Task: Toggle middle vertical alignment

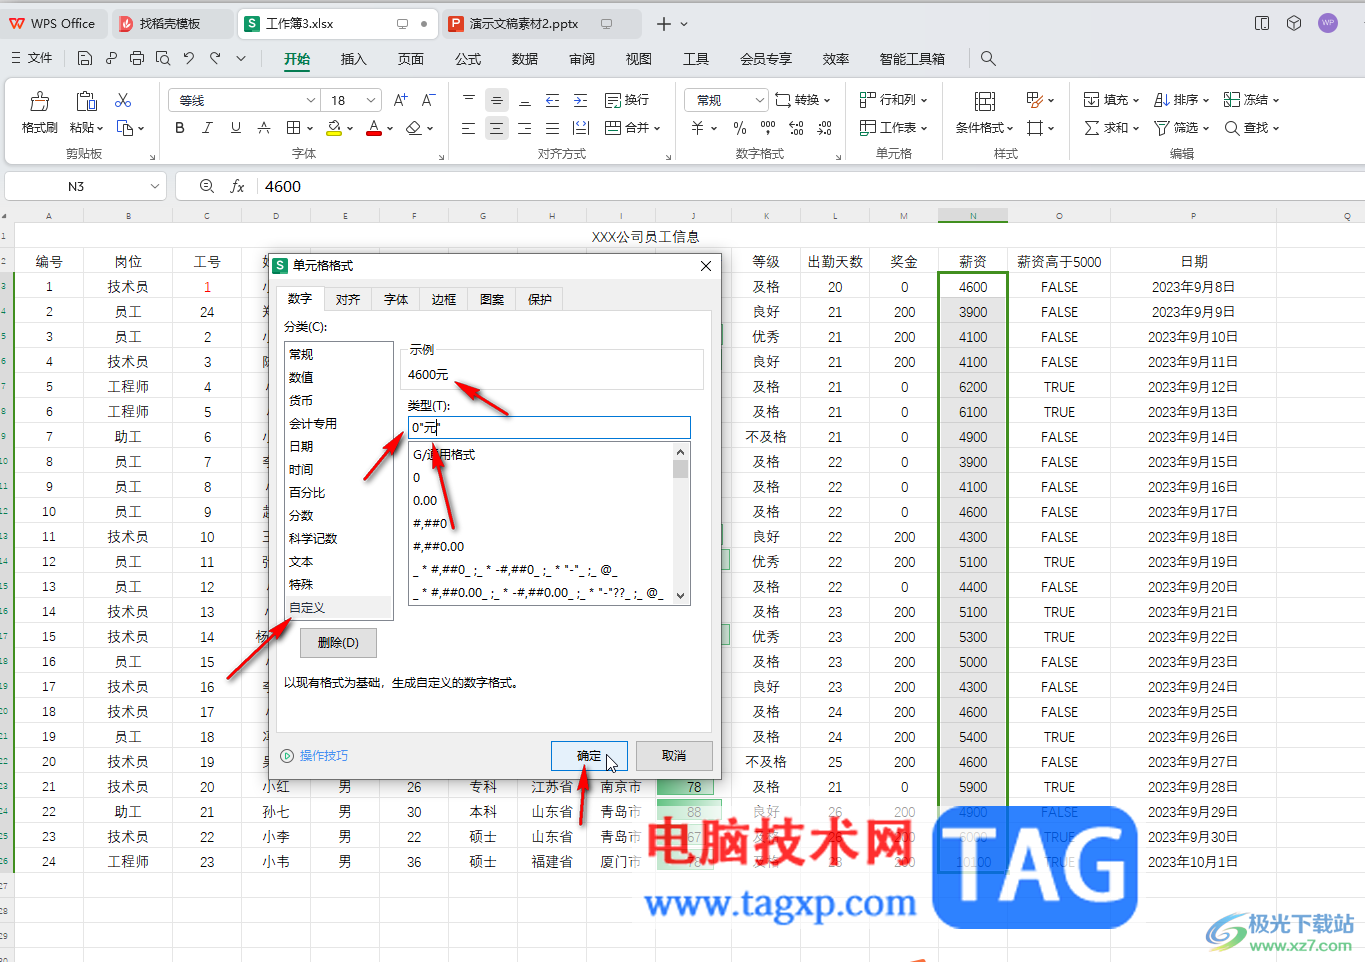Action: pyautogui.click(x=497, y=100)
